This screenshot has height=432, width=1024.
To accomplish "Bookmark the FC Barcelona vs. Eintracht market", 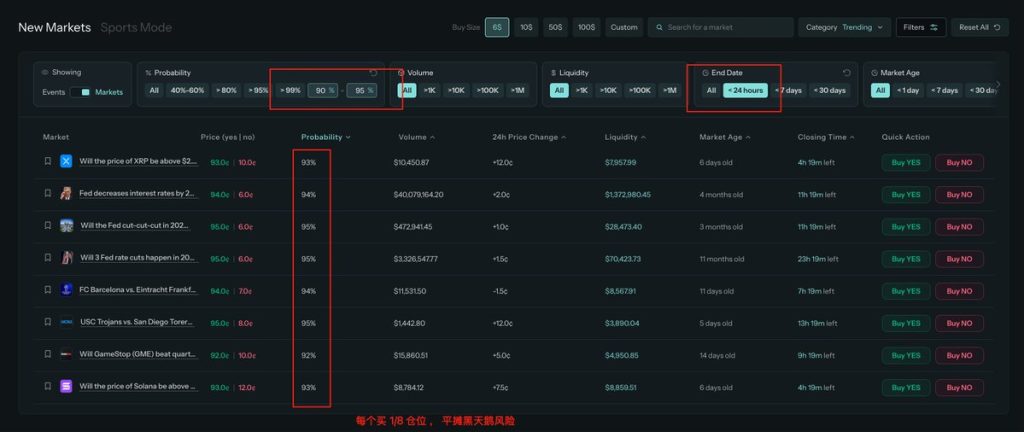I will pos(47,290).
